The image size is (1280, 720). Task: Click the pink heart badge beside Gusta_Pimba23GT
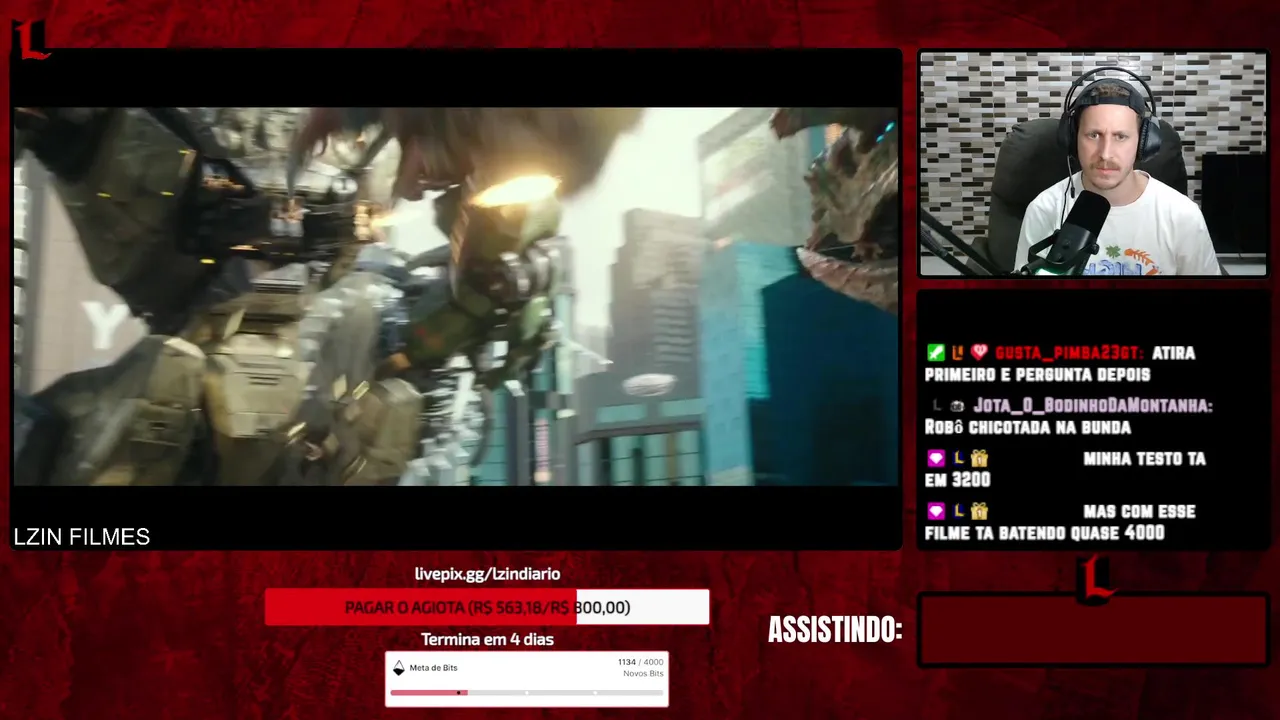[979, 353]
